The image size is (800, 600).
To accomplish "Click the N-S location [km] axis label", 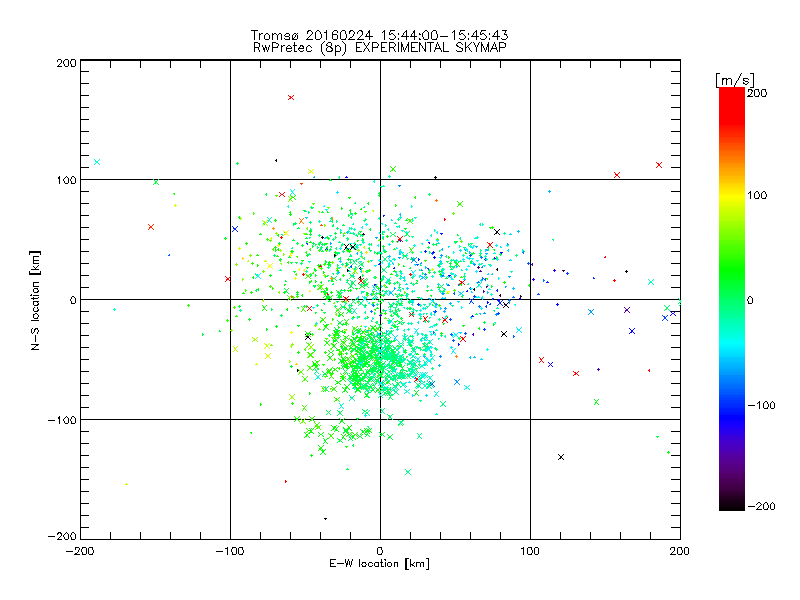I will pos(35,301).
